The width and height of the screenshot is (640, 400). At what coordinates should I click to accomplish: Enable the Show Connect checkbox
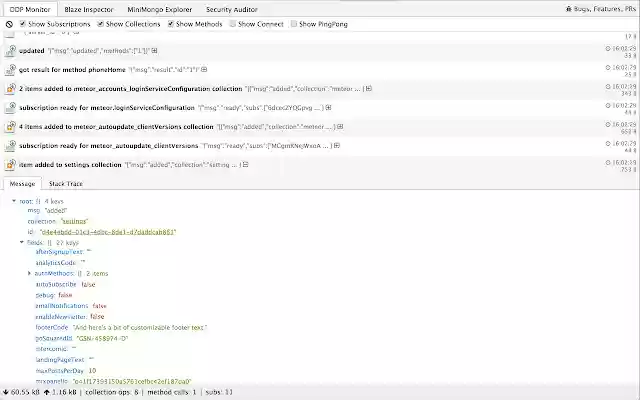click(233, 24)
